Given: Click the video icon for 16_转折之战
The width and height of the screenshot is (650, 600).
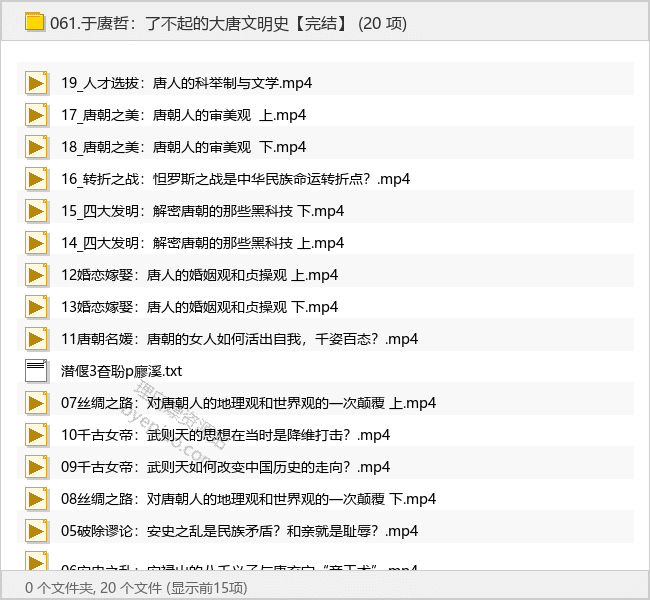Looking at the screenshot, I should coord(36,179).
